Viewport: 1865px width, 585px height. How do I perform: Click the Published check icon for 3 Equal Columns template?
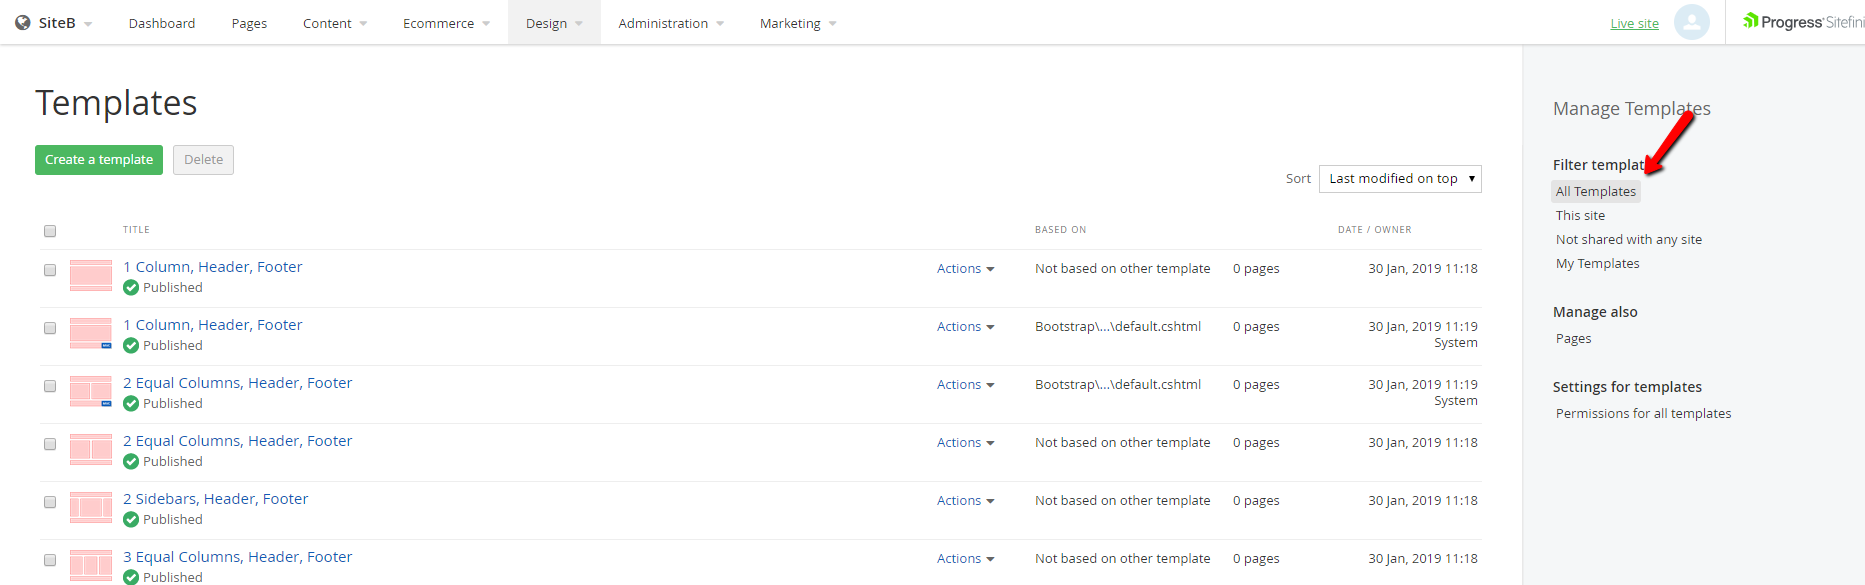click(131, 577)
